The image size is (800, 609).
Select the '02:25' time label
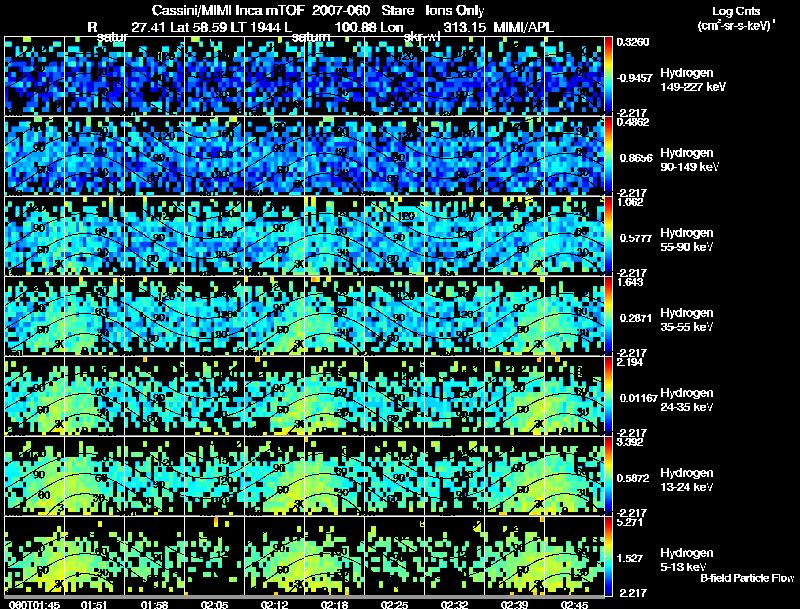pos(394,604)
